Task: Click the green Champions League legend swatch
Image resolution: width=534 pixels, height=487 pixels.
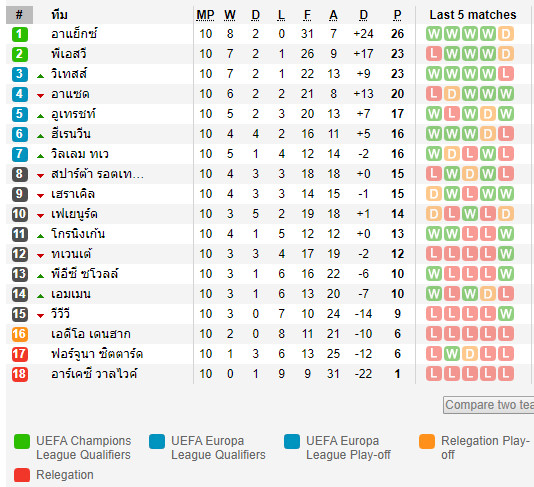Action: tap(22, 441)
